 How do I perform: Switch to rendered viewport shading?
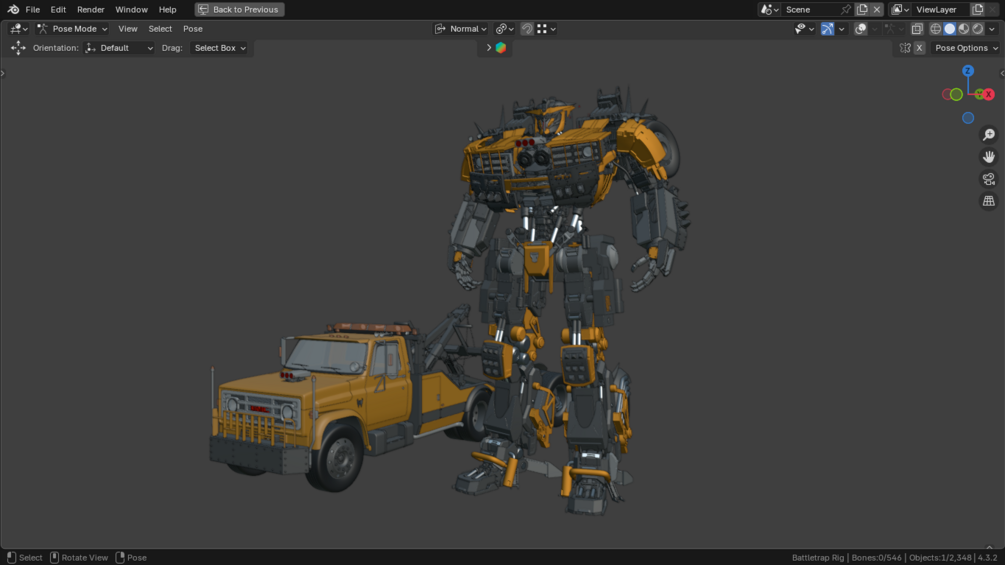click(x=978, y=29)
